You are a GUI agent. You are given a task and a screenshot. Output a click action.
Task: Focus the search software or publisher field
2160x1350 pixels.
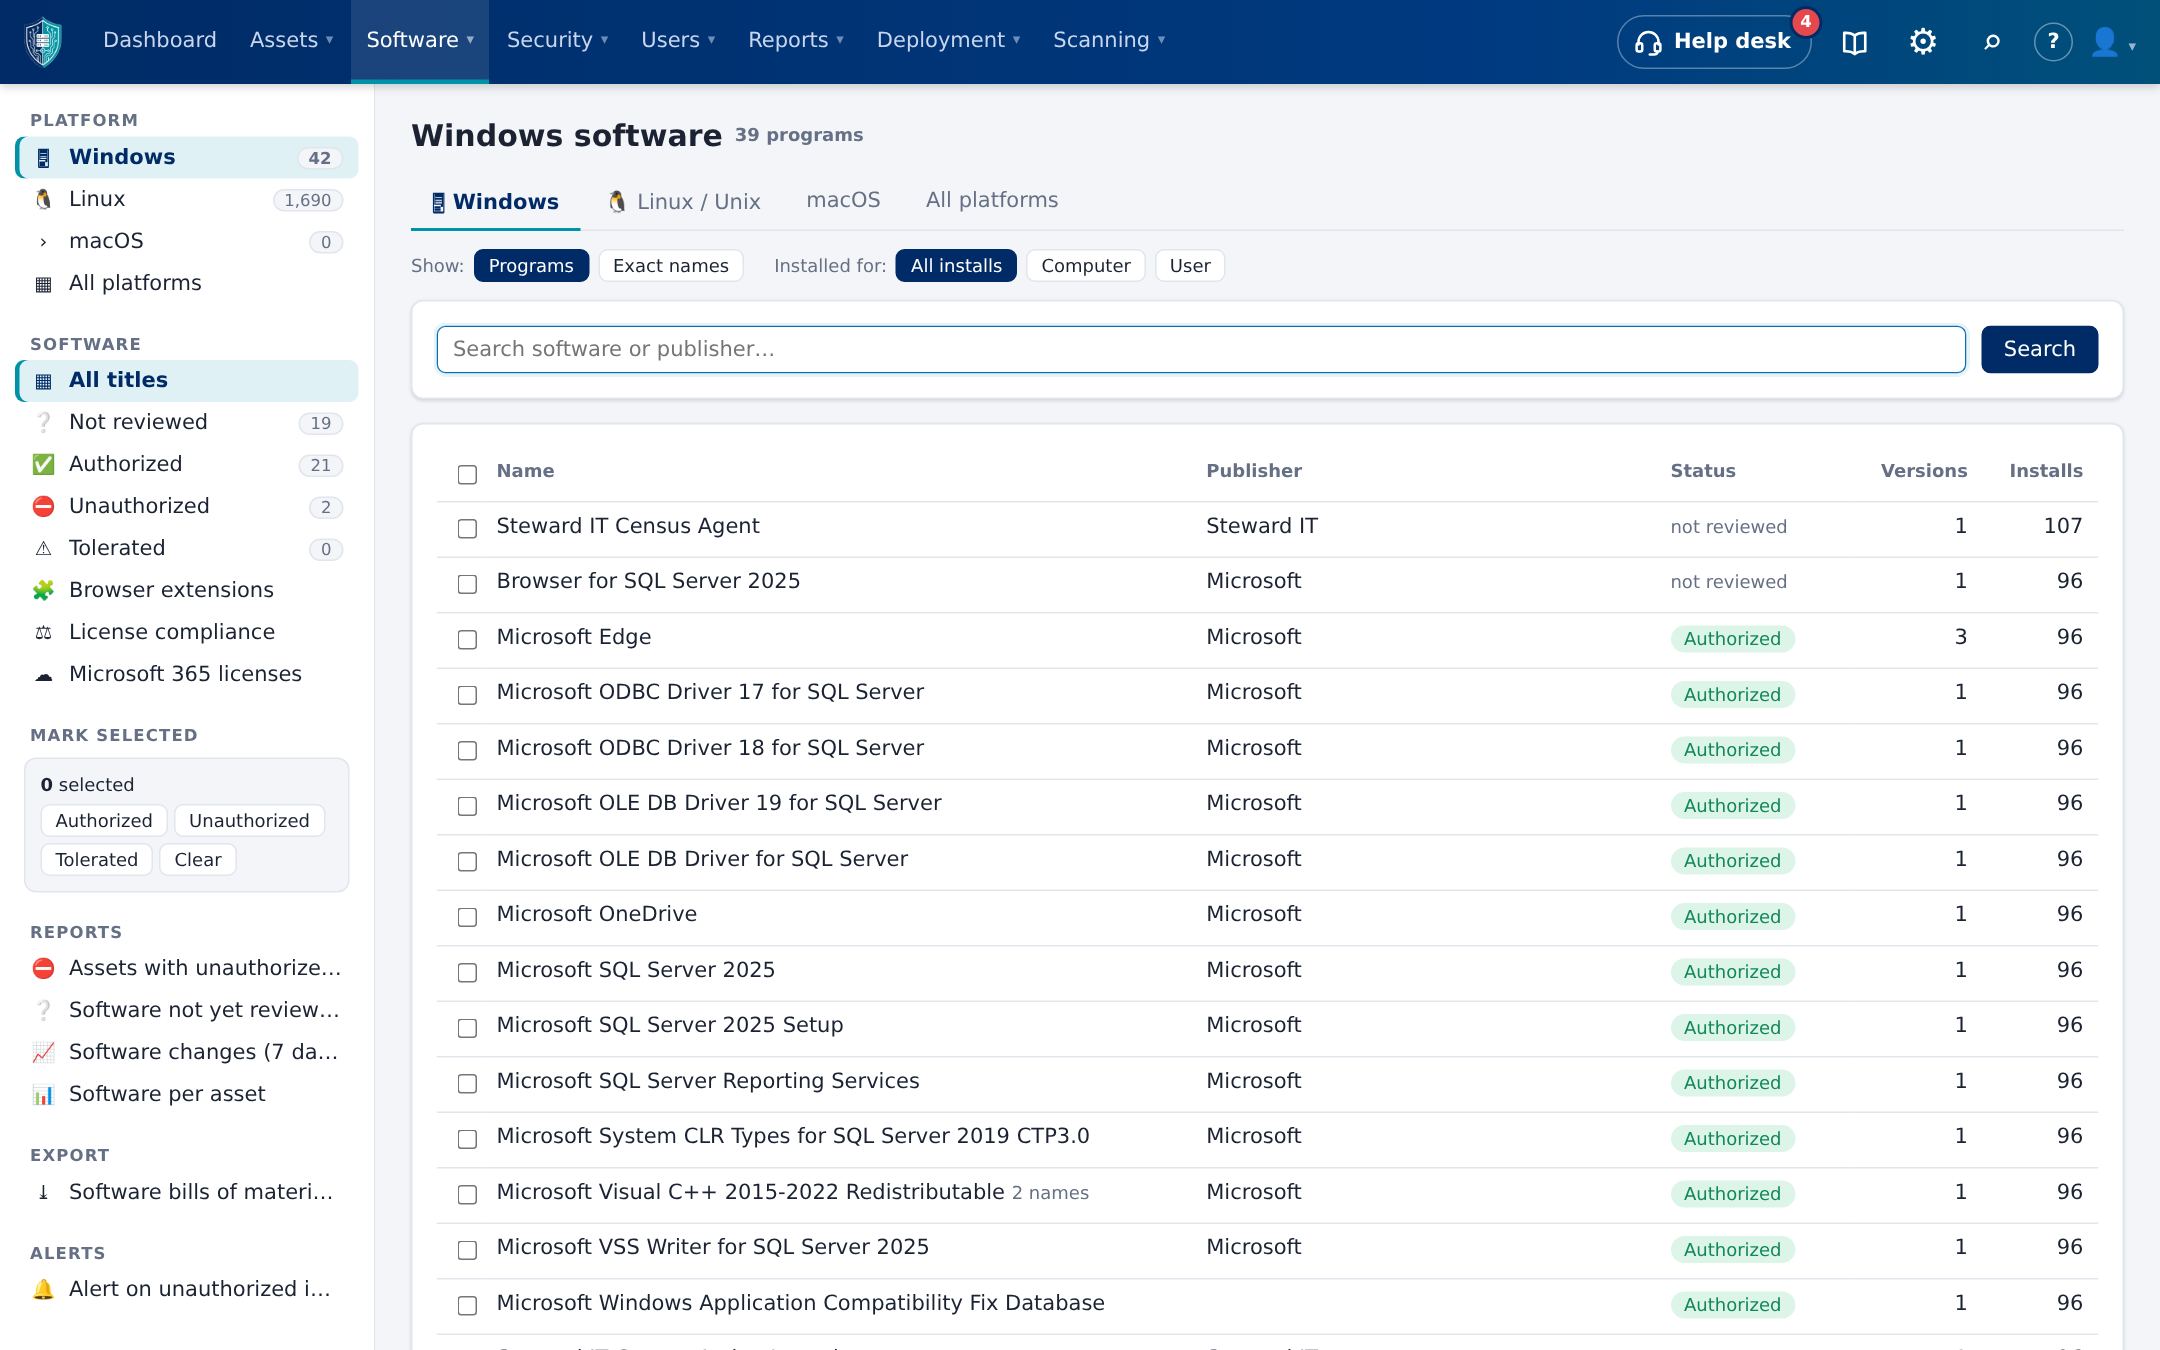point(1201,349)
